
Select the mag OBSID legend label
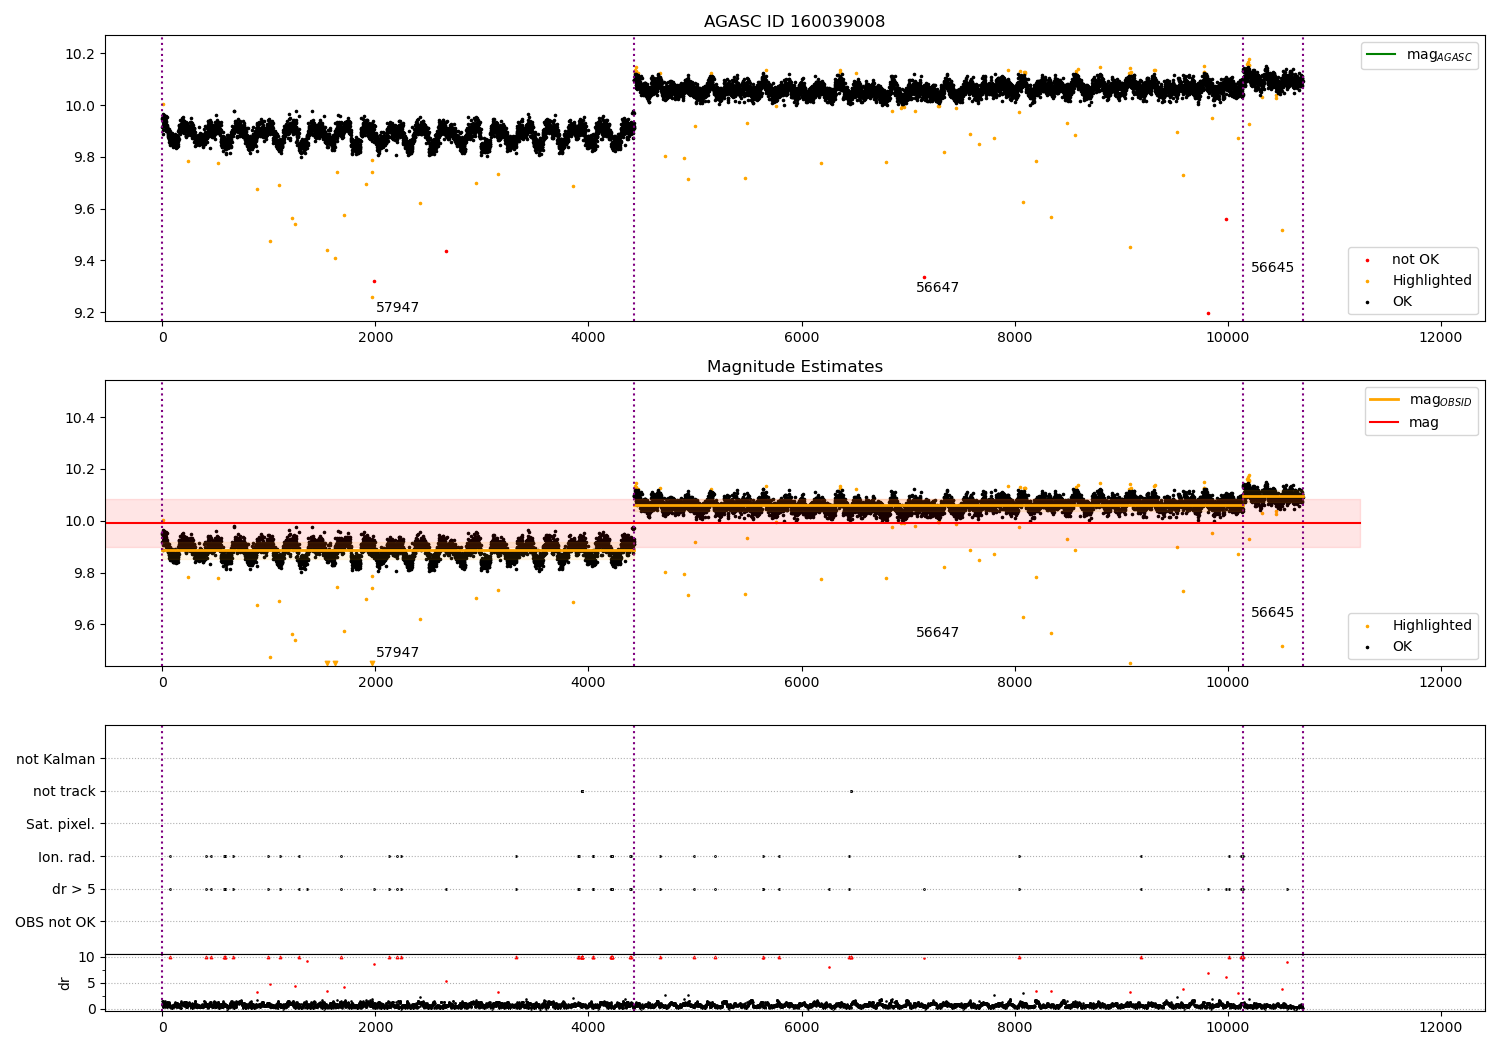click(1440, 400)
